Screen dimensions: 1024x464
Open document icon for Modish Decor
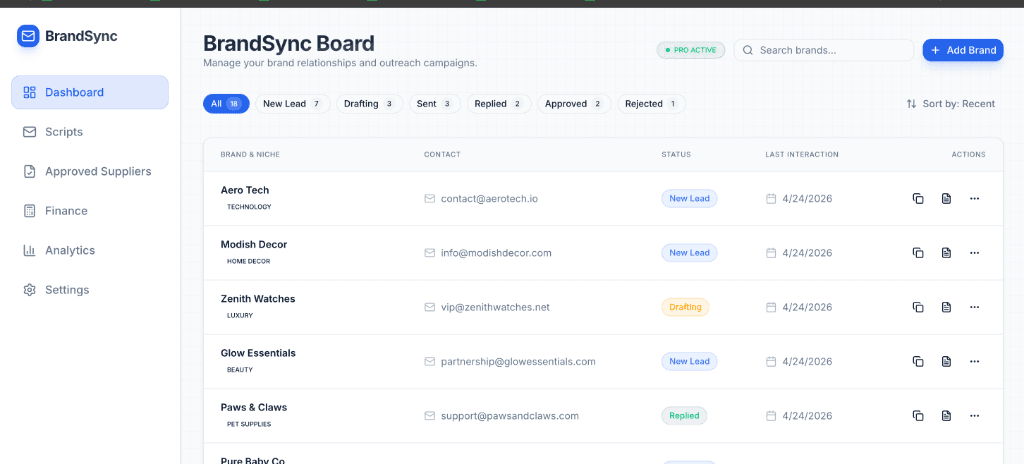click(x=946, y=253)
